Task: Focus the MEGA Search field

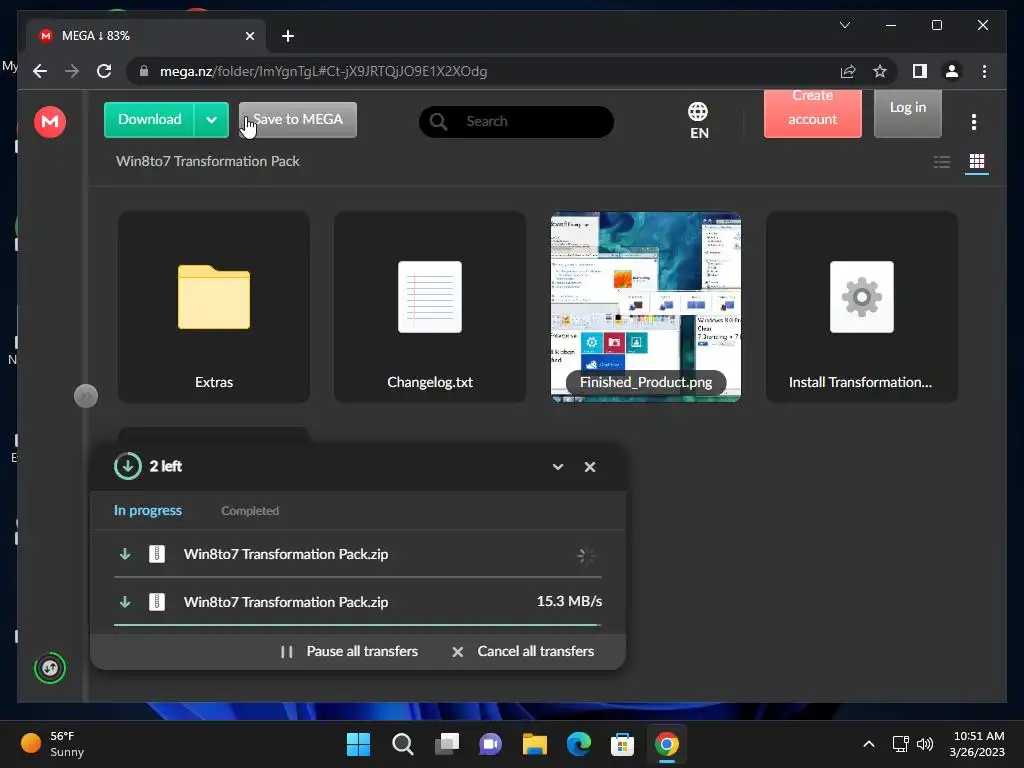Action: tap(516, 121)
